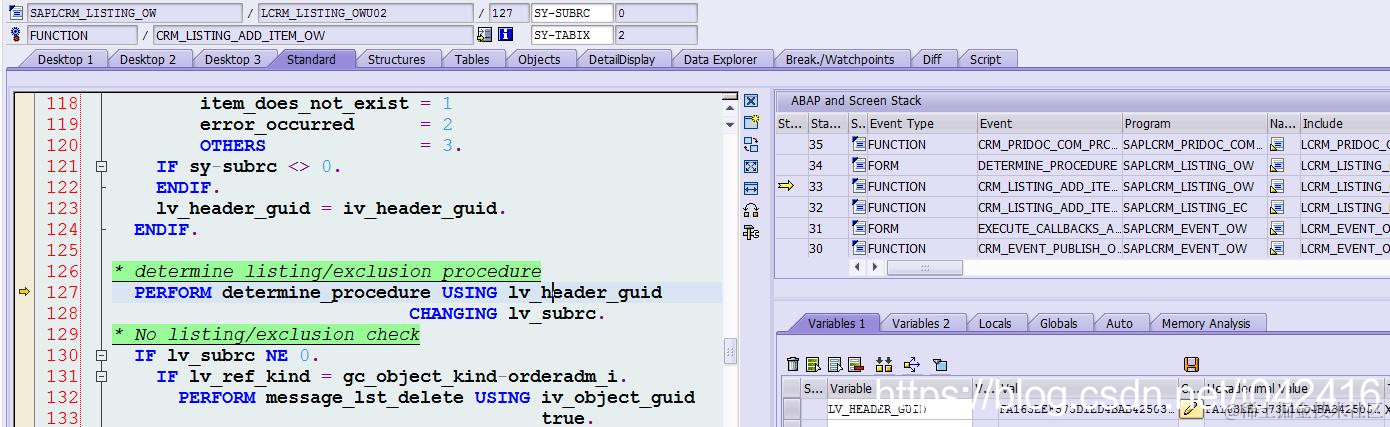Image resolution: width=1390 pixels, height=427 pixels.
Task: Click the swap tool icon beside the stack panel
Action: pos(751,144)
